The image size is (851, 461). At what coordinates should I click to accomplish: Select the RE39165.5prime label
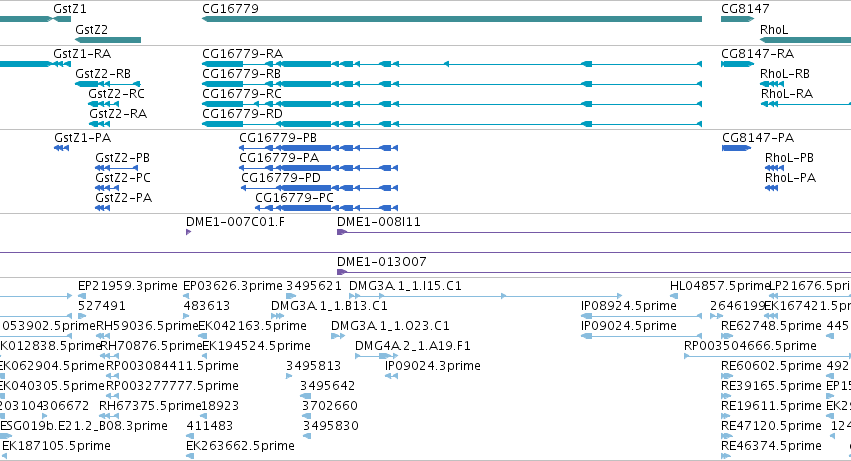point(771,387)
